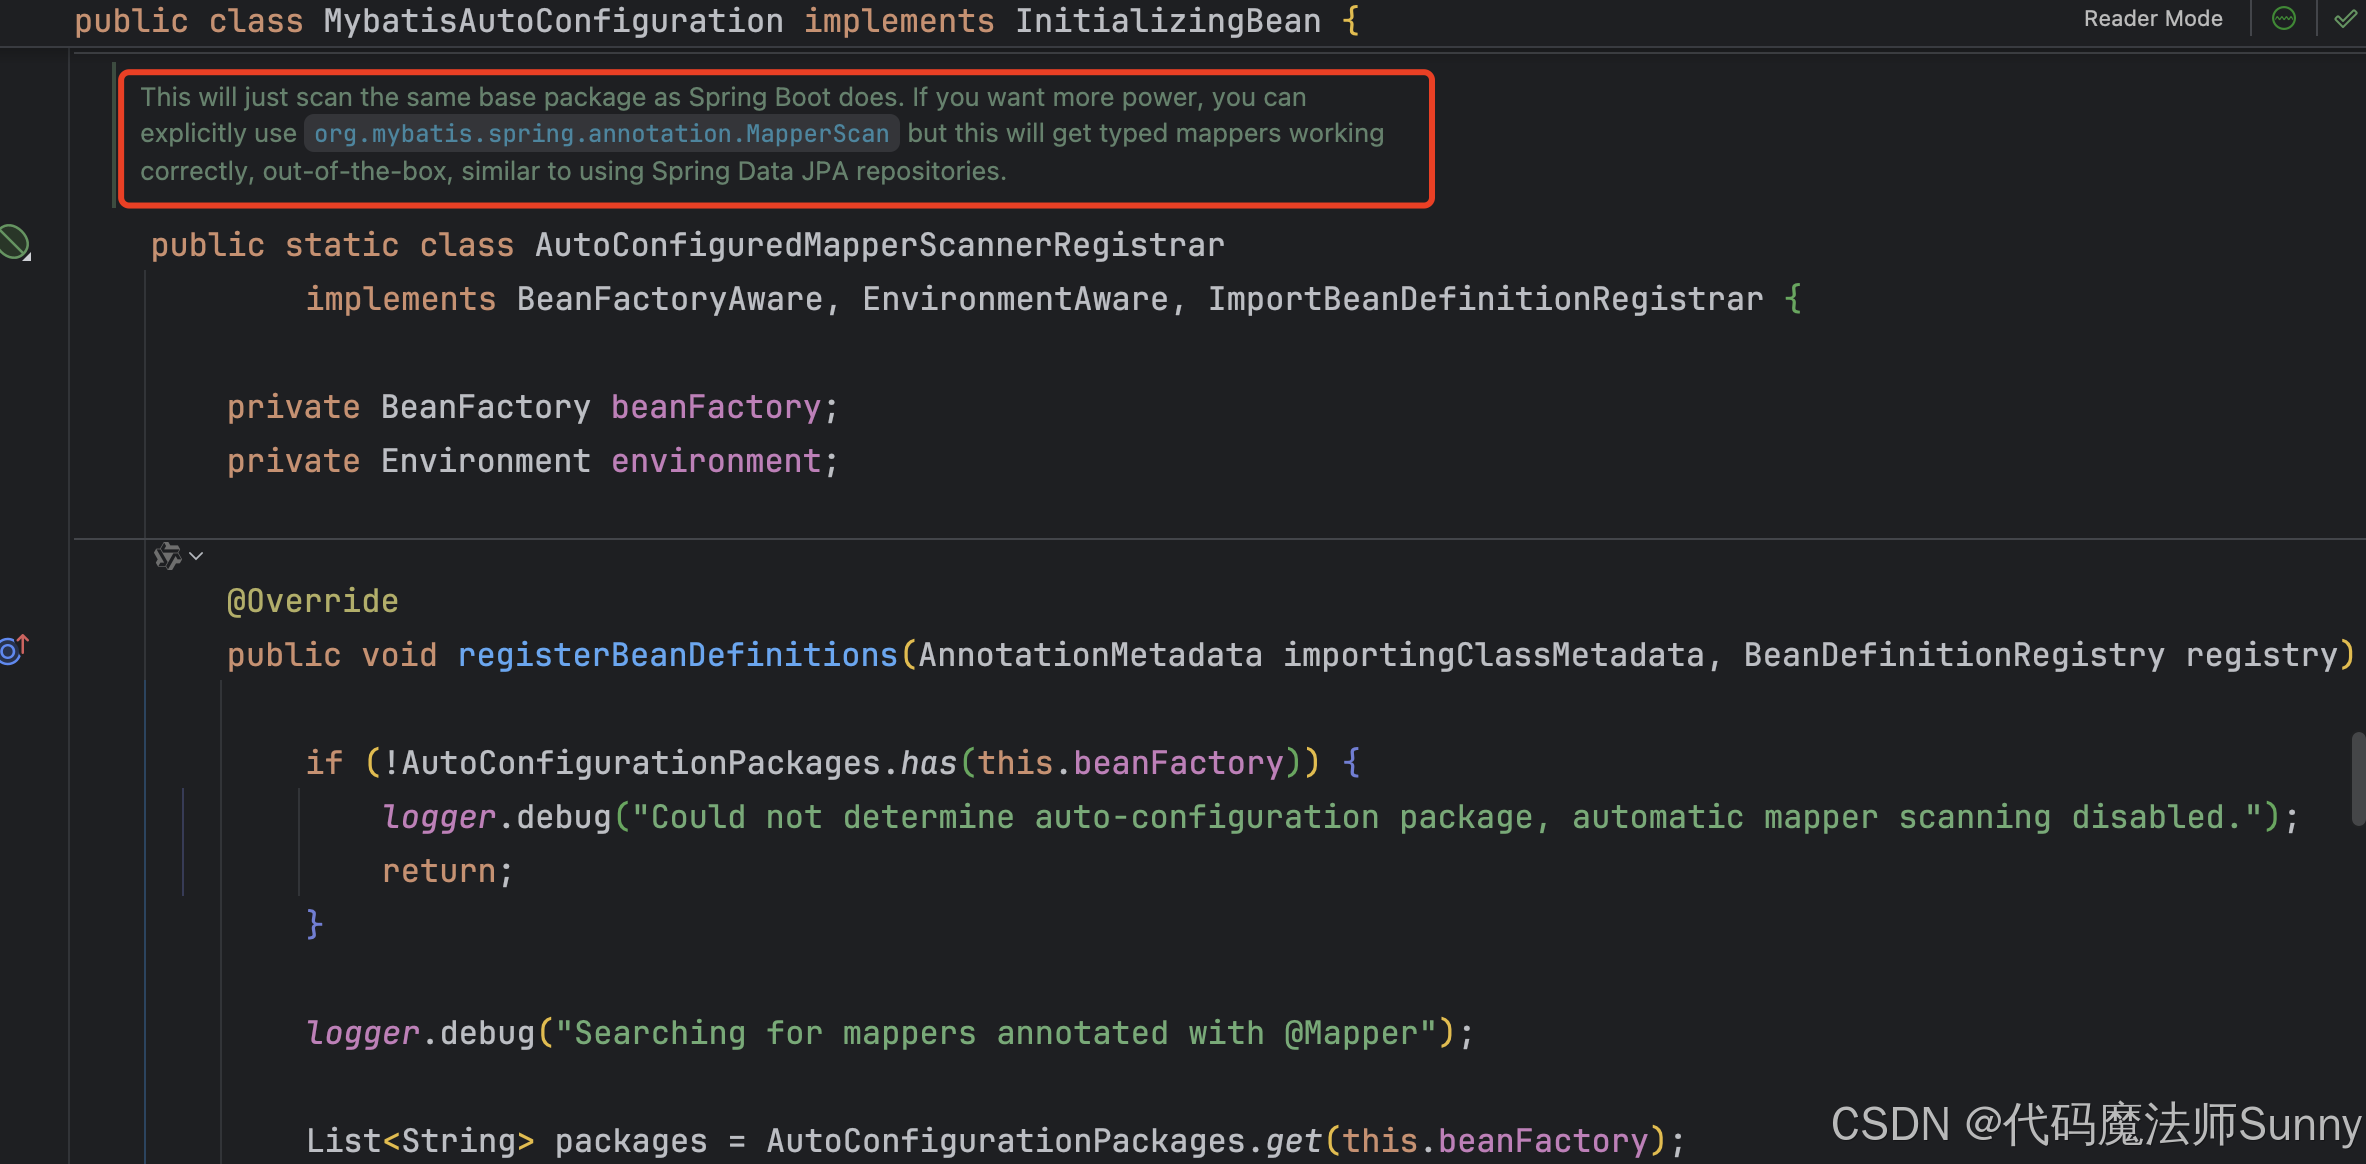
Task: Click the overriding method gutter icon
Action: (x=14, y=650)
